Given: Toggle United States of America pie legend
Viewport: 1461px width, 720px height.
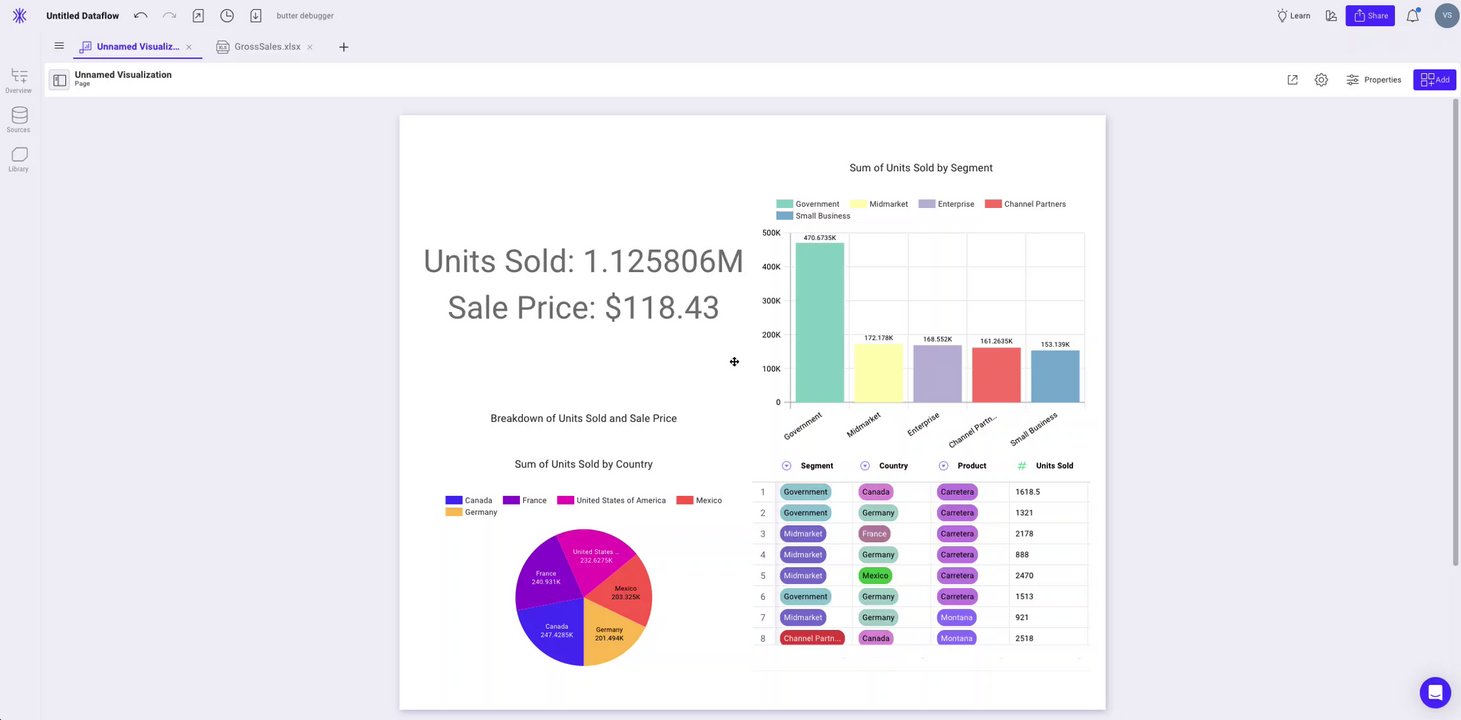Looking at the screenshot, I should [x=611, y=500].
